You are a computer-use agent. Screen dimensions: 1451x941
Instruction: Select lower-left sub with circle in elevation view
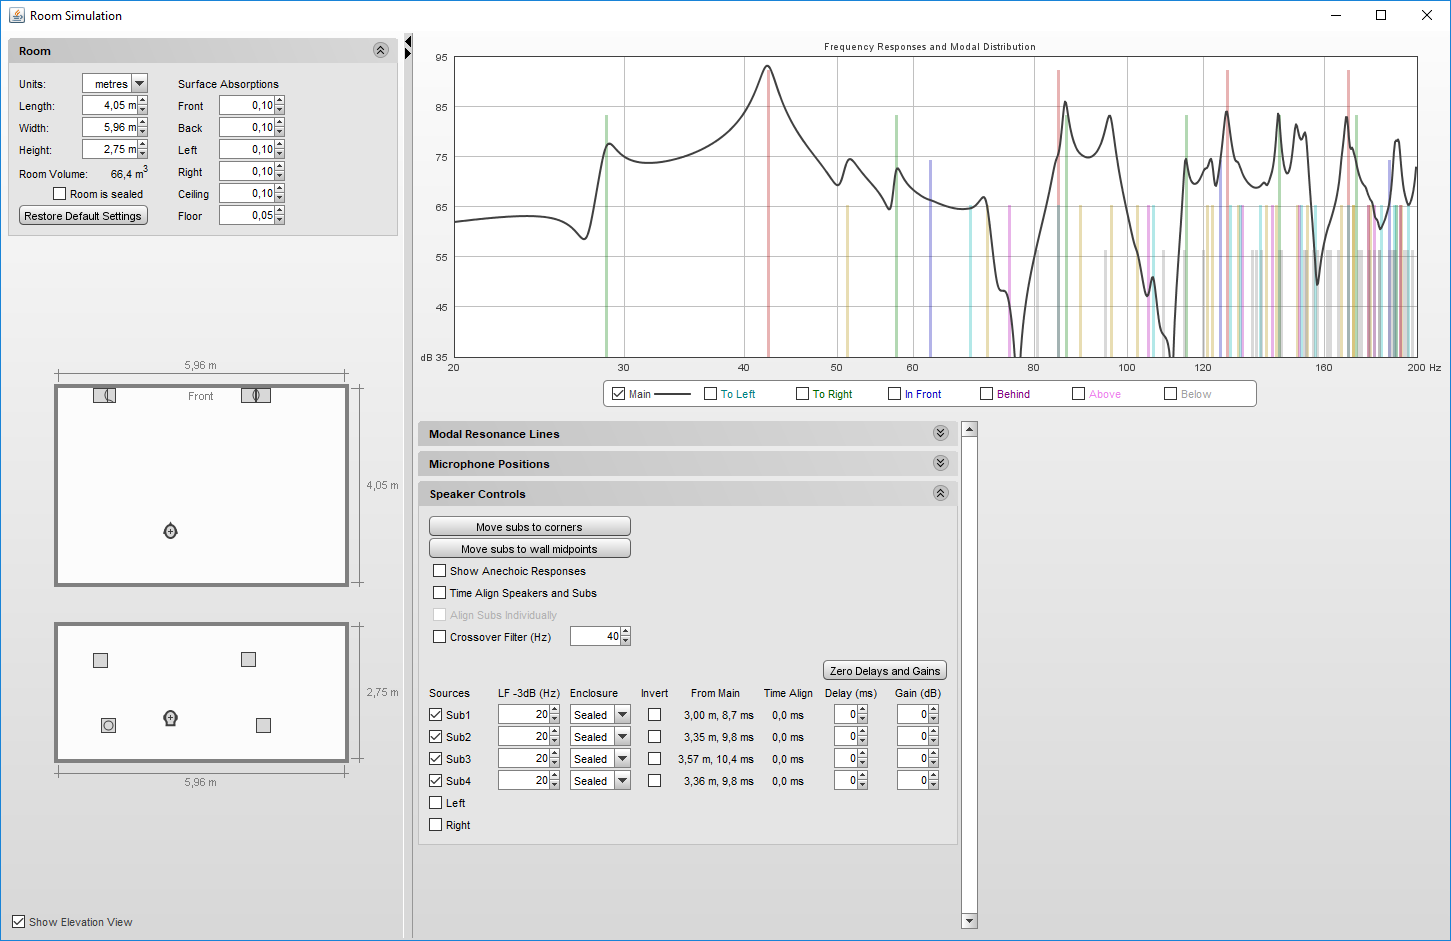pyautogui.click(x=108, y=725)
